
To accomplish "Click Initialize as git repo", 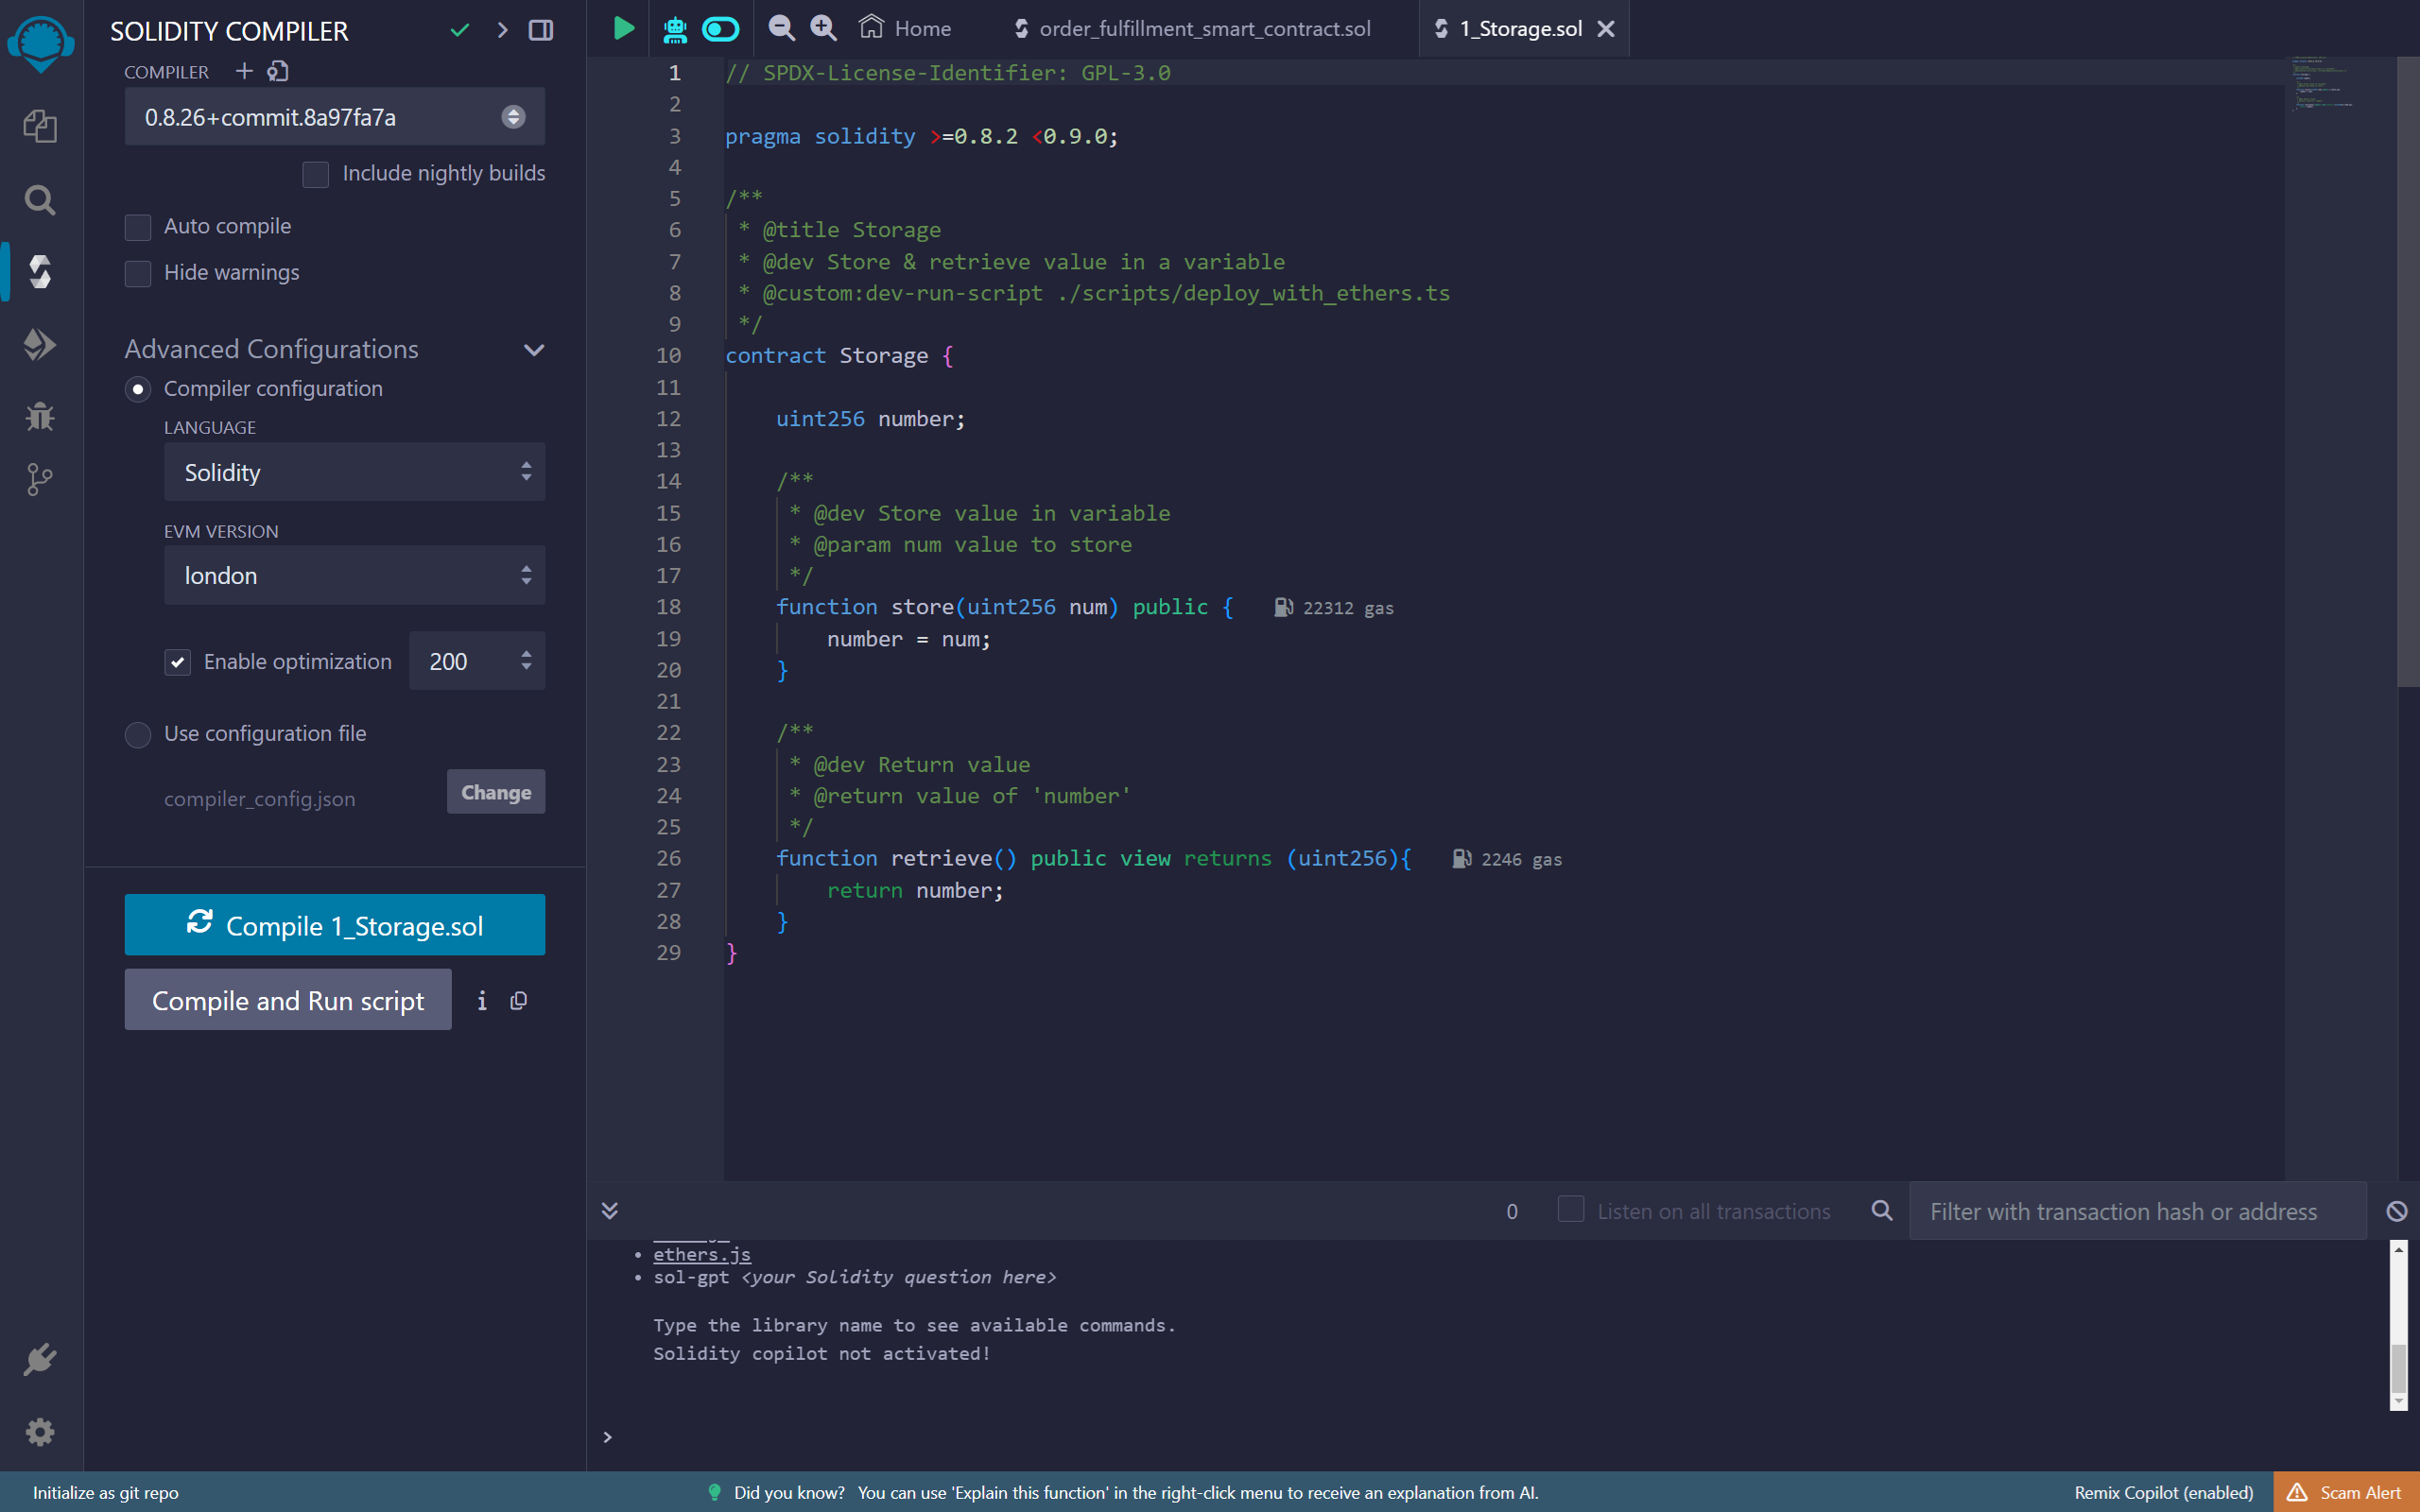I will click(x=106, y=1492).
